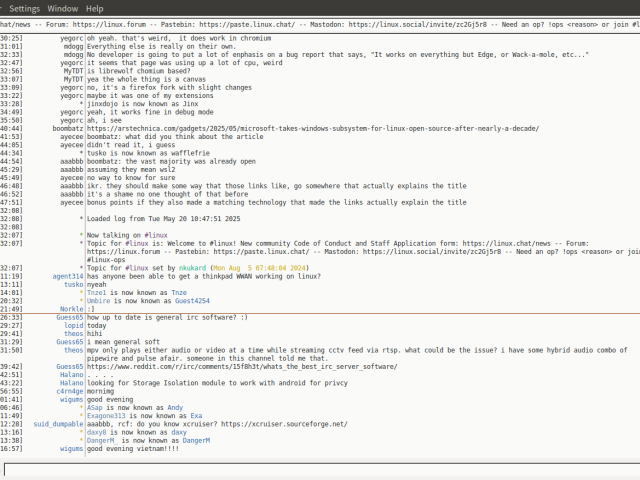
Task: Open the Settings menu
Action: point(27,7)
